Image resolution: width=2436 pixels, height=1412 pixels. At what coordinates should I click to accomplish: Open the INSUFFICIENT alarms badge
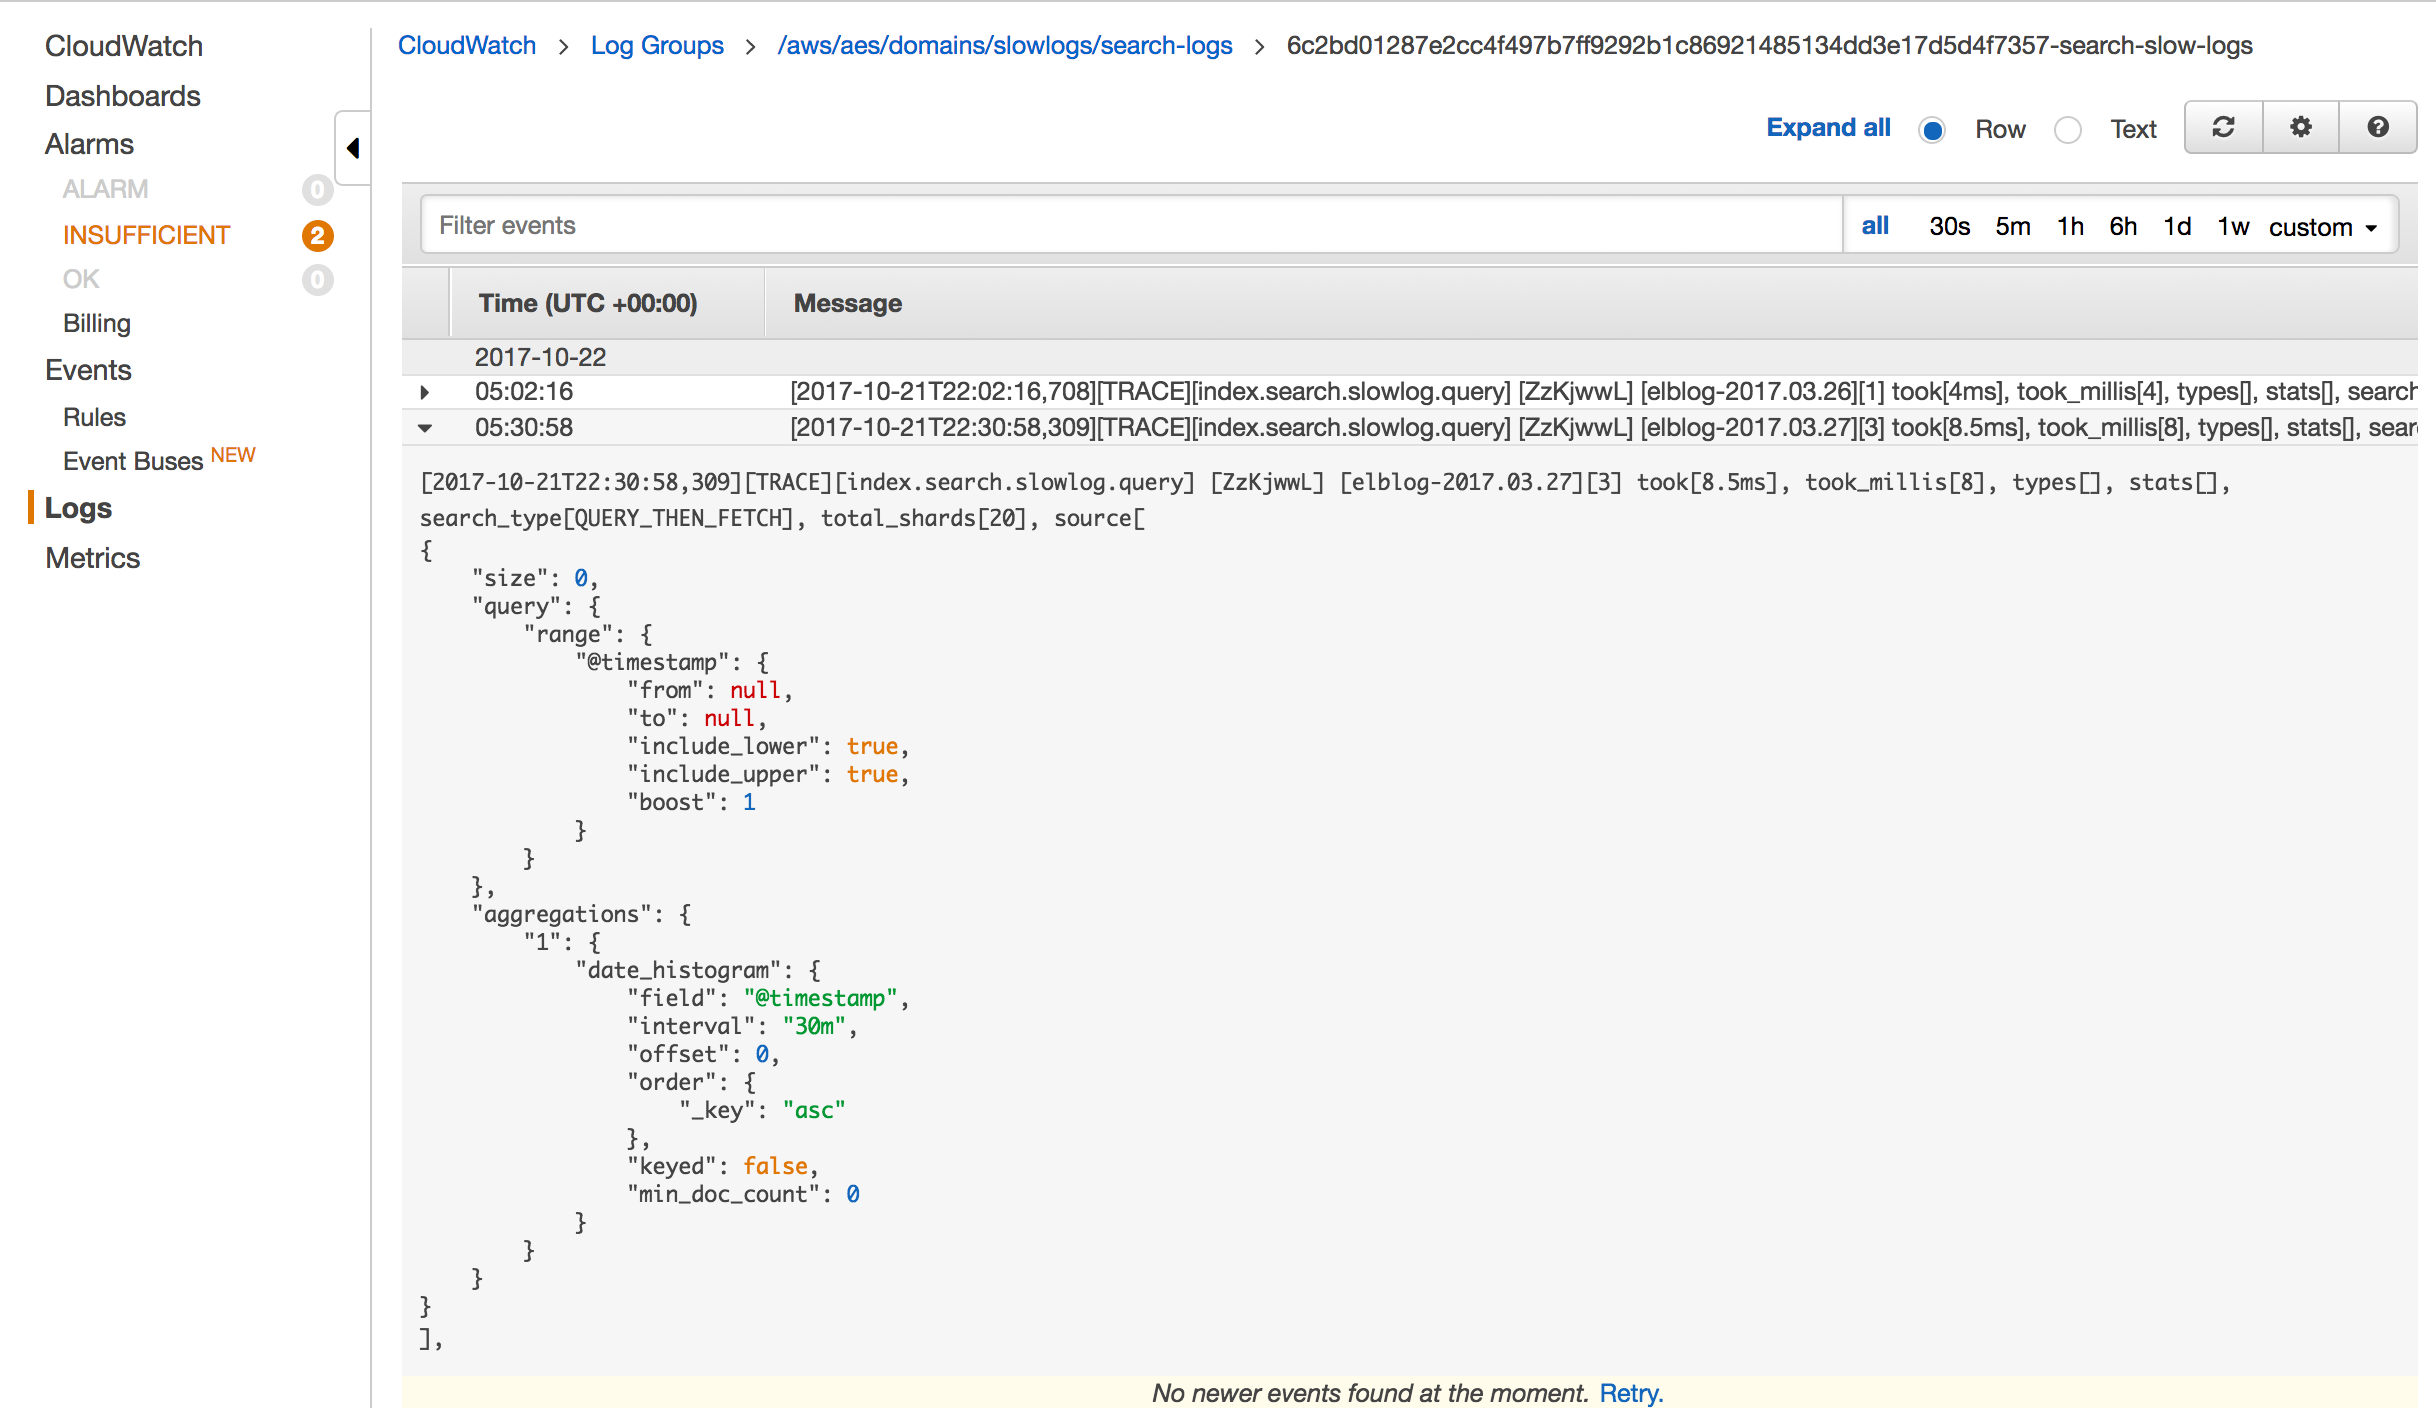coord(316,234)
